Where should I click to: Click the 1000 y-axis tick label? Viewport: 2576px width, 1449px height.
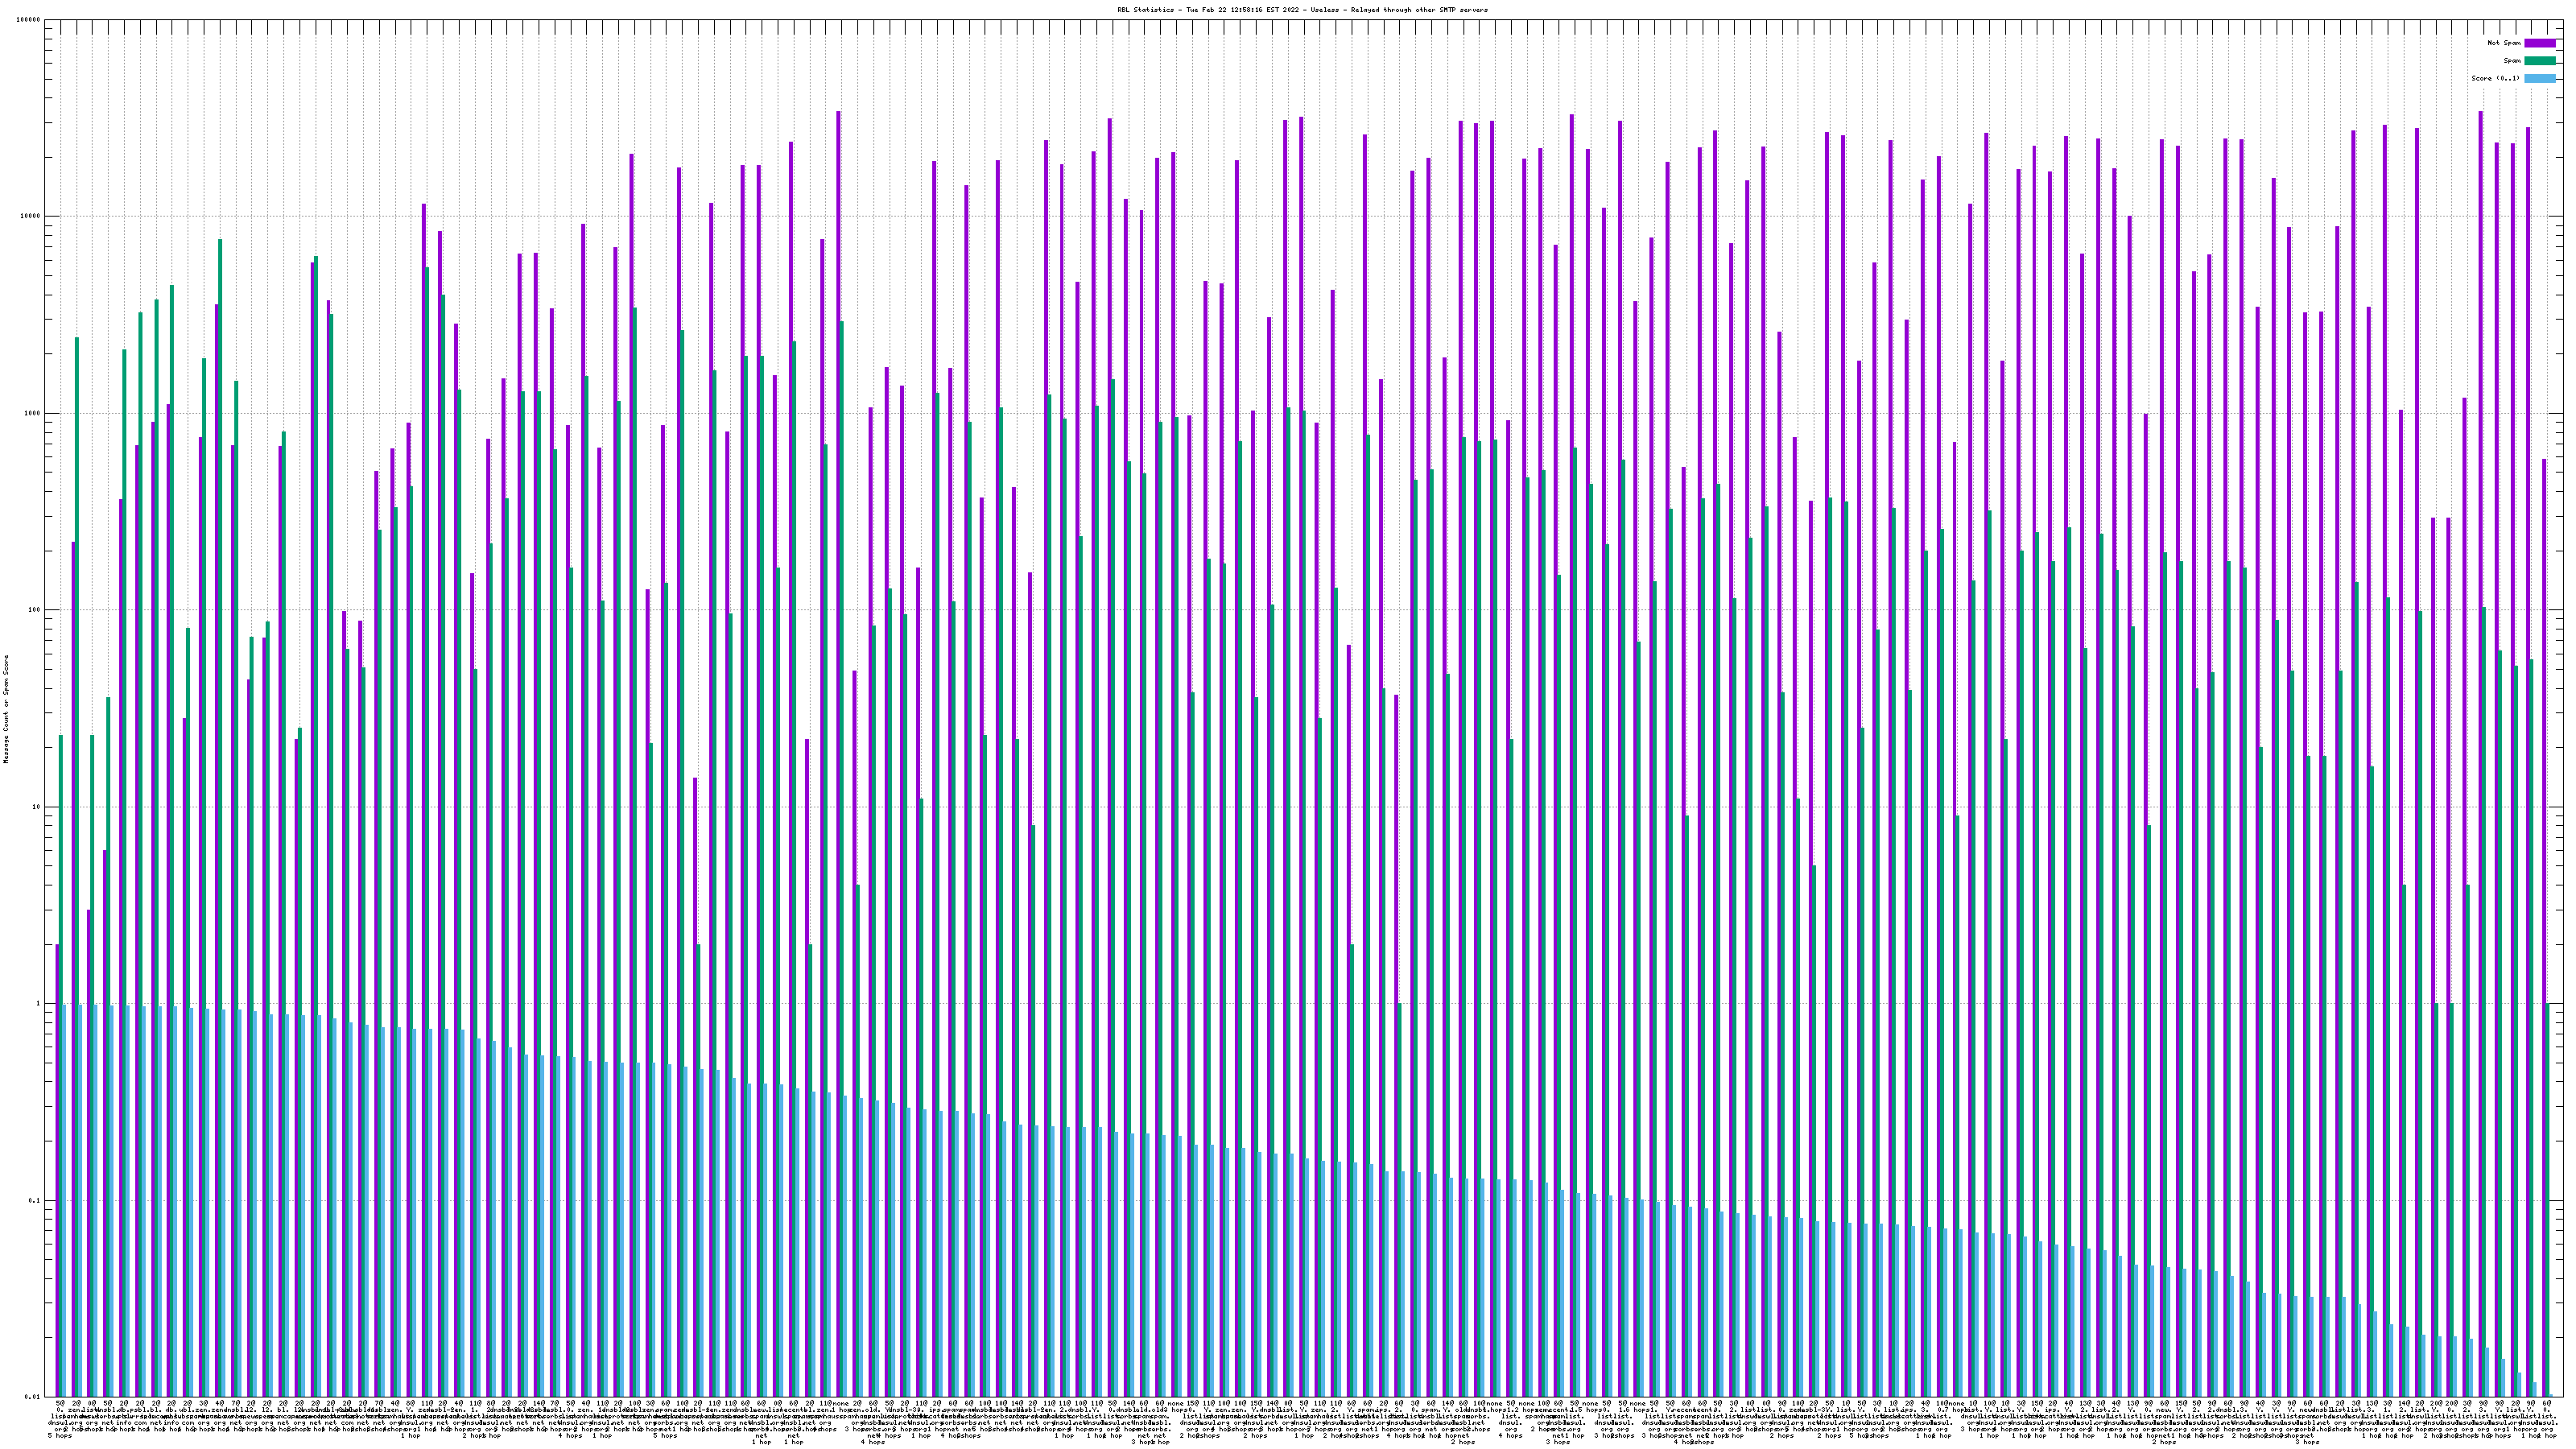(x=34, y=414)
